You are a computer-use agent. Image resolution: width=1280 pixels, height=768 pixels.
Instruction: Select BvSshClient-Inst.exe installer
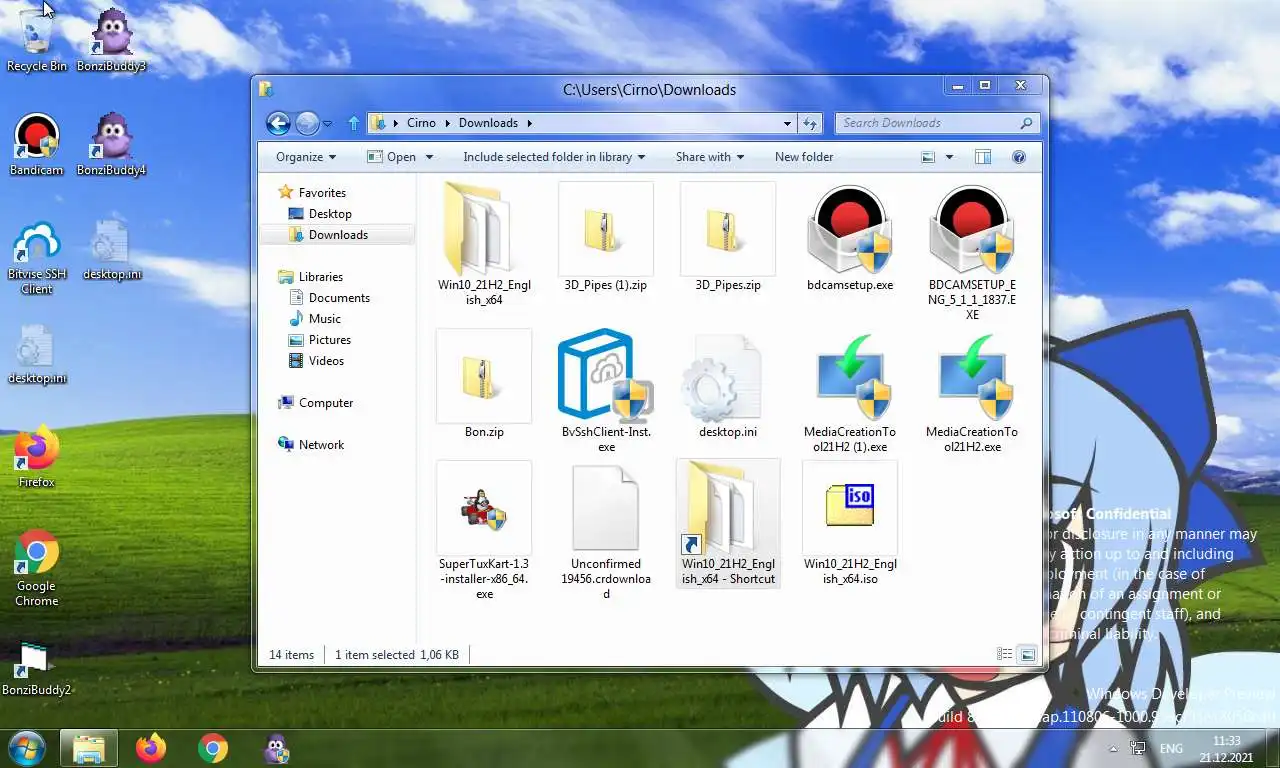pyautogui.click(x=606, y=391)
